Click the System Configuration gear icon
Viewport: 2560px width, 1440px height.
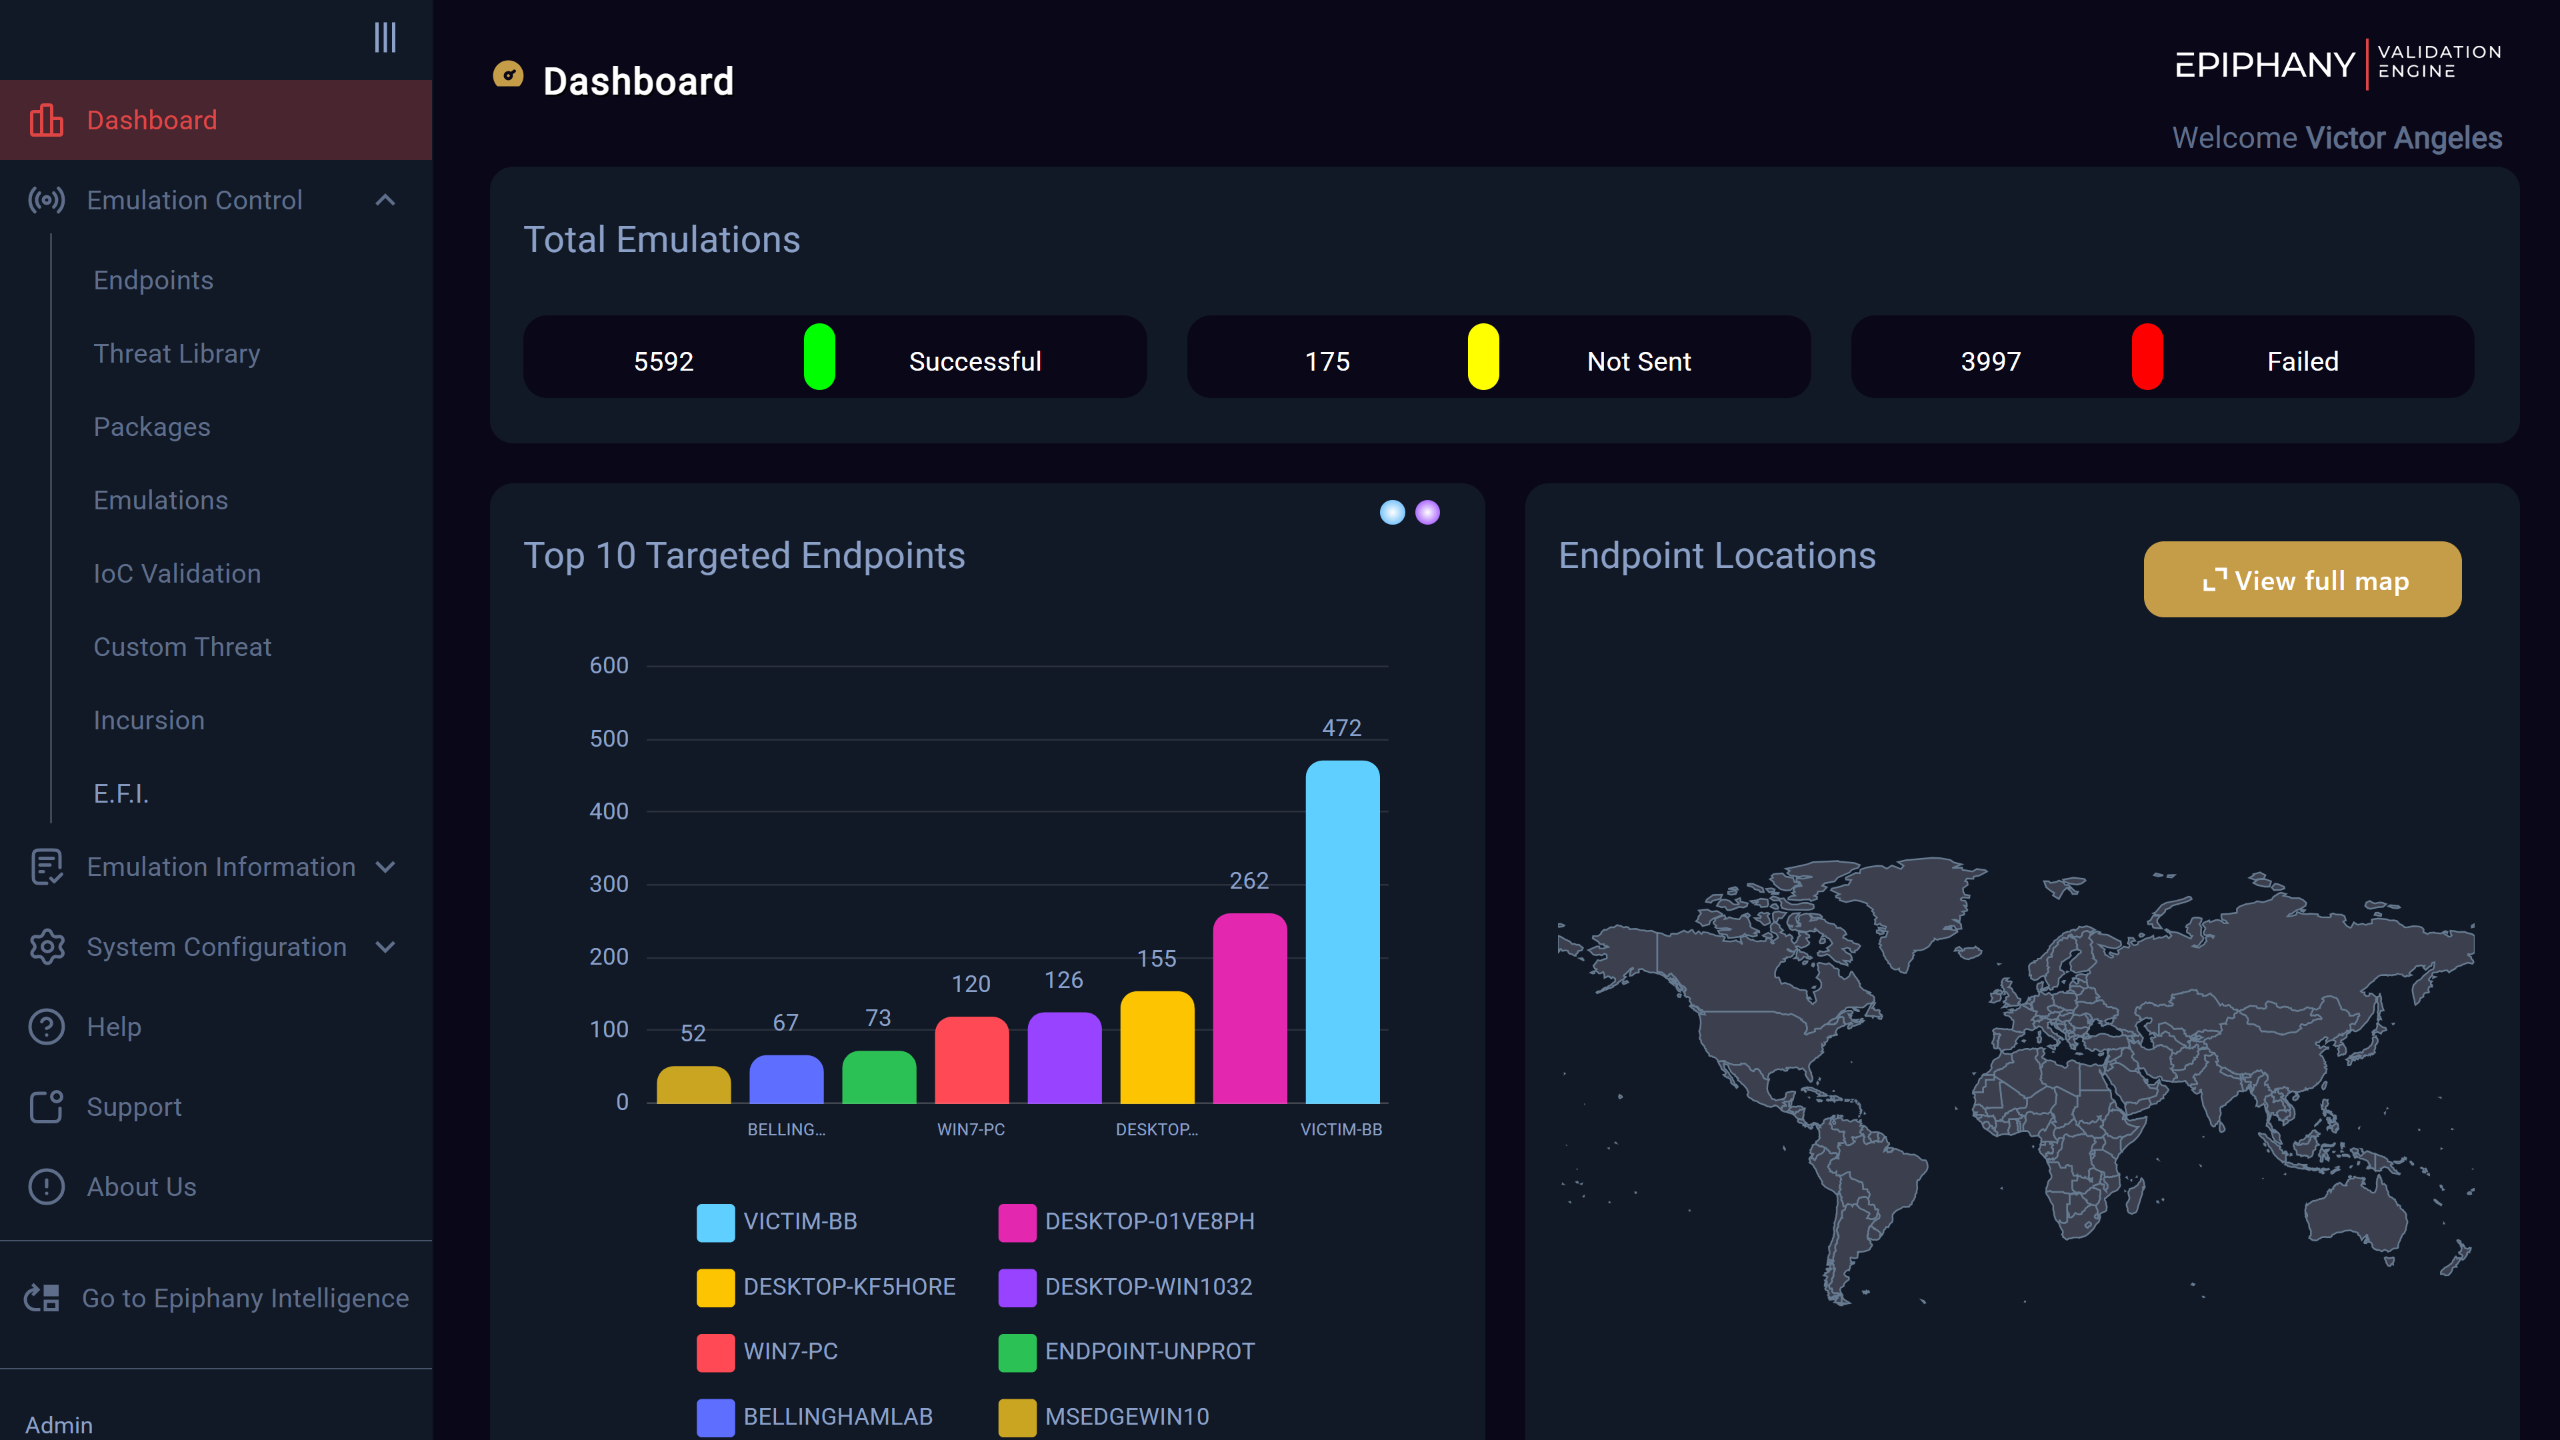point(46,947)
